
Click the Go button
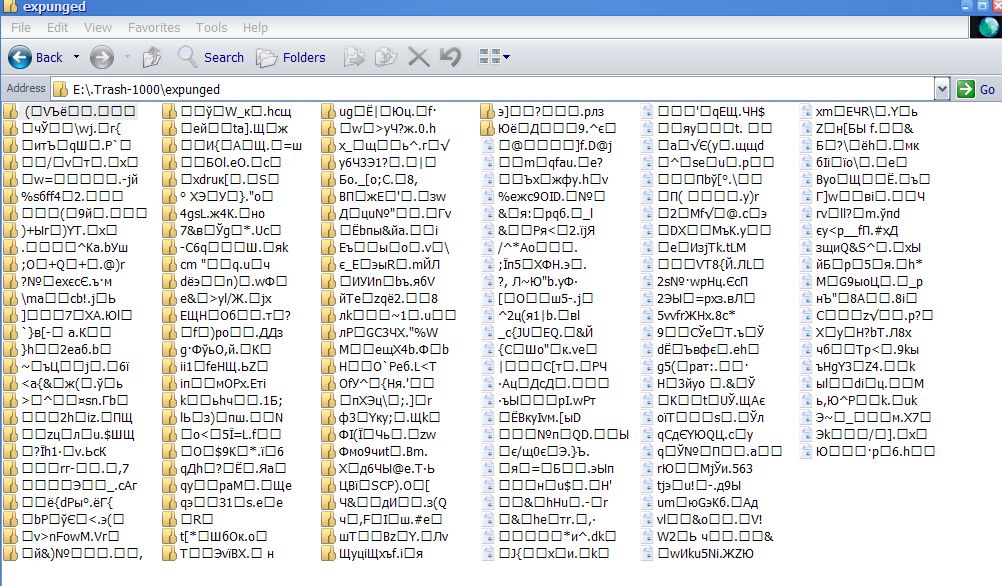point(976,89)
